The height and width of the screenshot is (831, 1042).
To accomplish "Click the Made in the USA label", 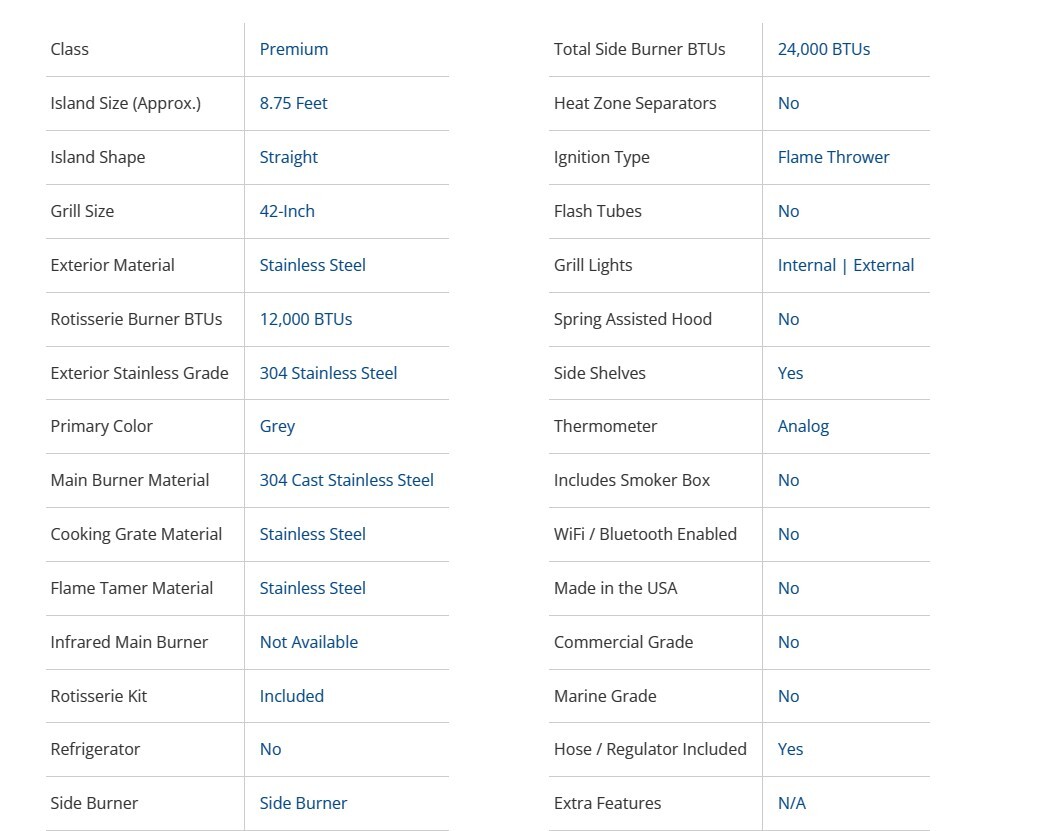I will click(615, 588).
